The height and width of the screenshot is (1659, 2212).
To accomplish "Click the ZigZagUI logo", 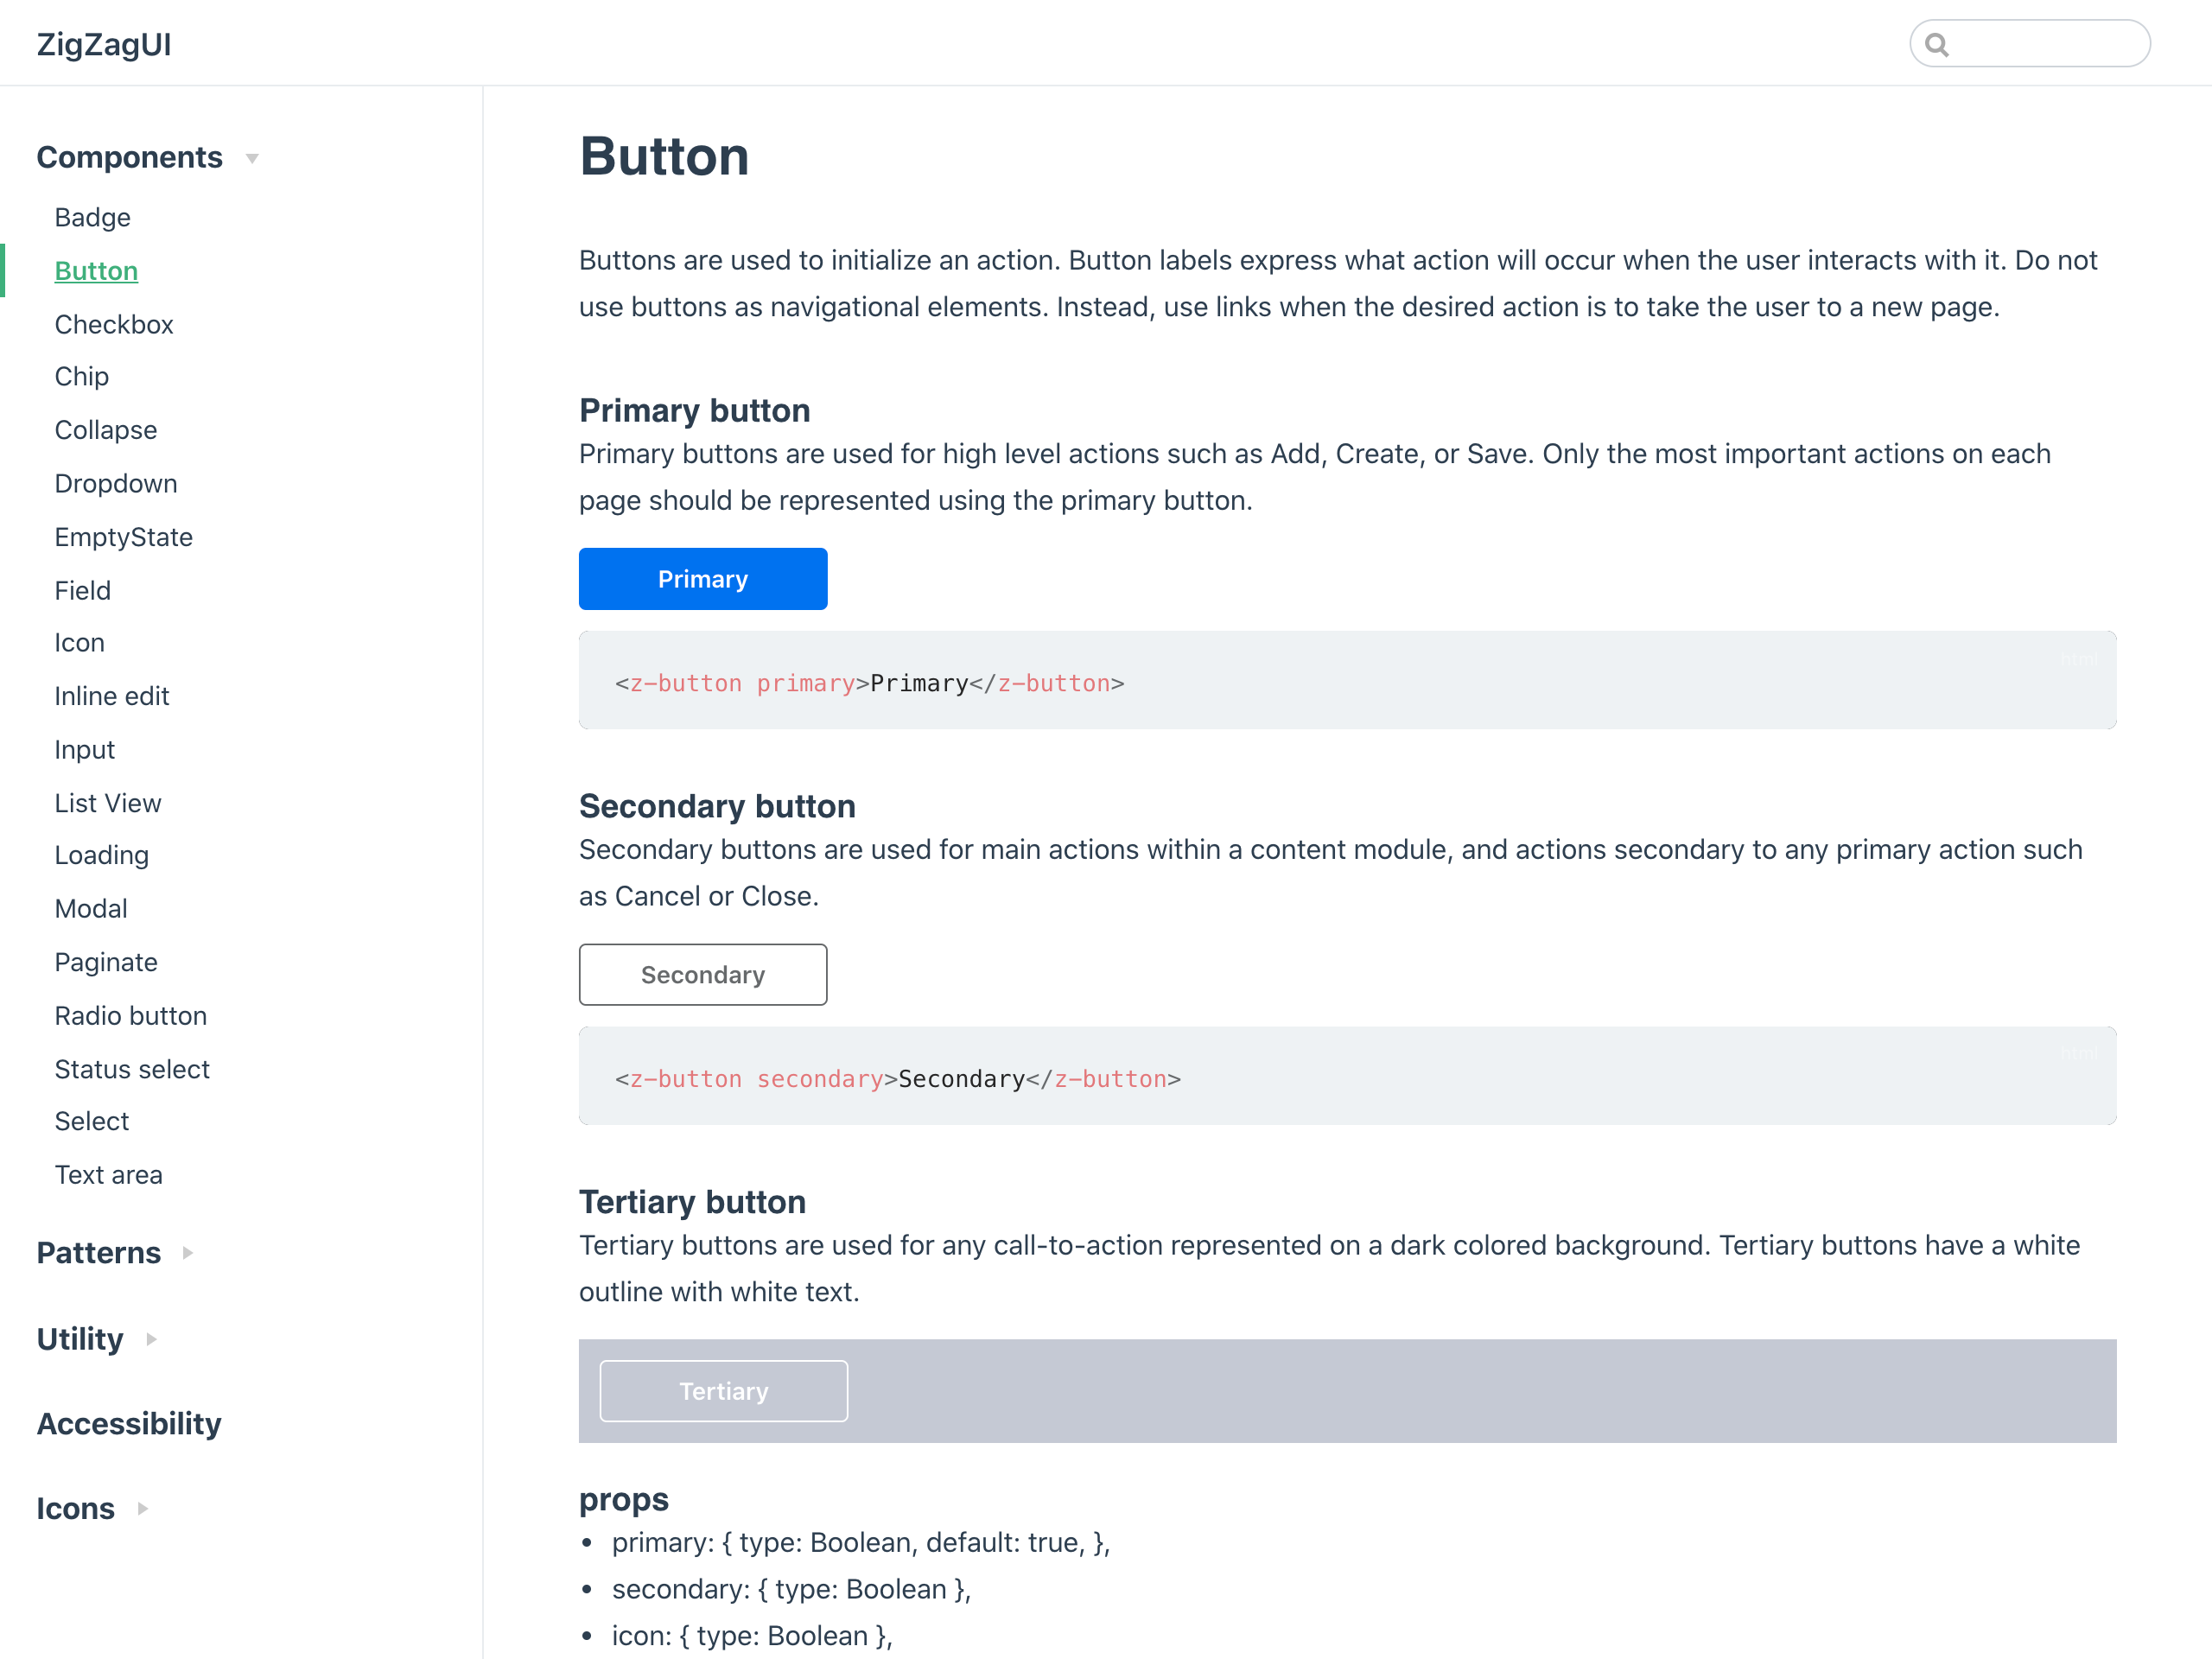I will click(104, 43).
